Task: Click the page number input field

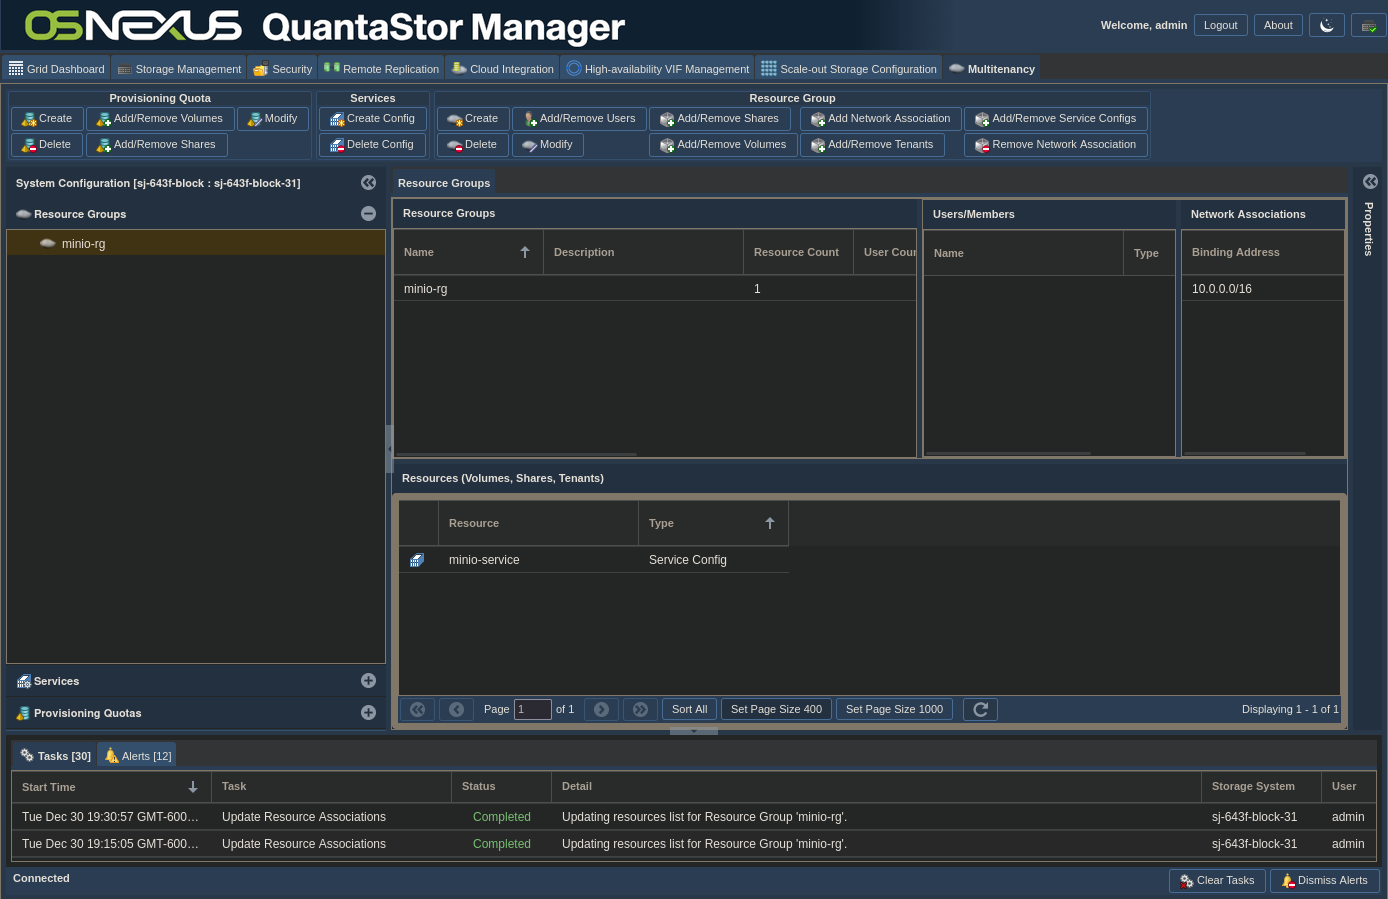Action: tap(532, 709)
